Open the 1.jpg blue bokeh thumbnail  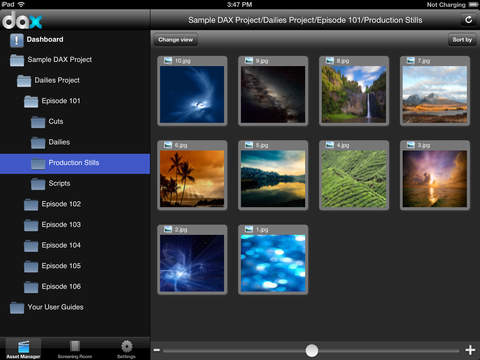click(273, 263)
